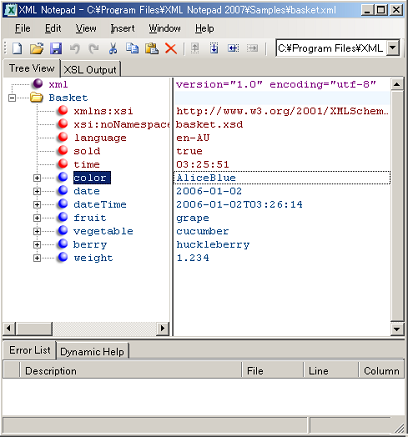Click tree pane horizontal scroll right arrow
Image resolution: width=408 pixels, height=437 pixels.
click(x=162, y=329)
